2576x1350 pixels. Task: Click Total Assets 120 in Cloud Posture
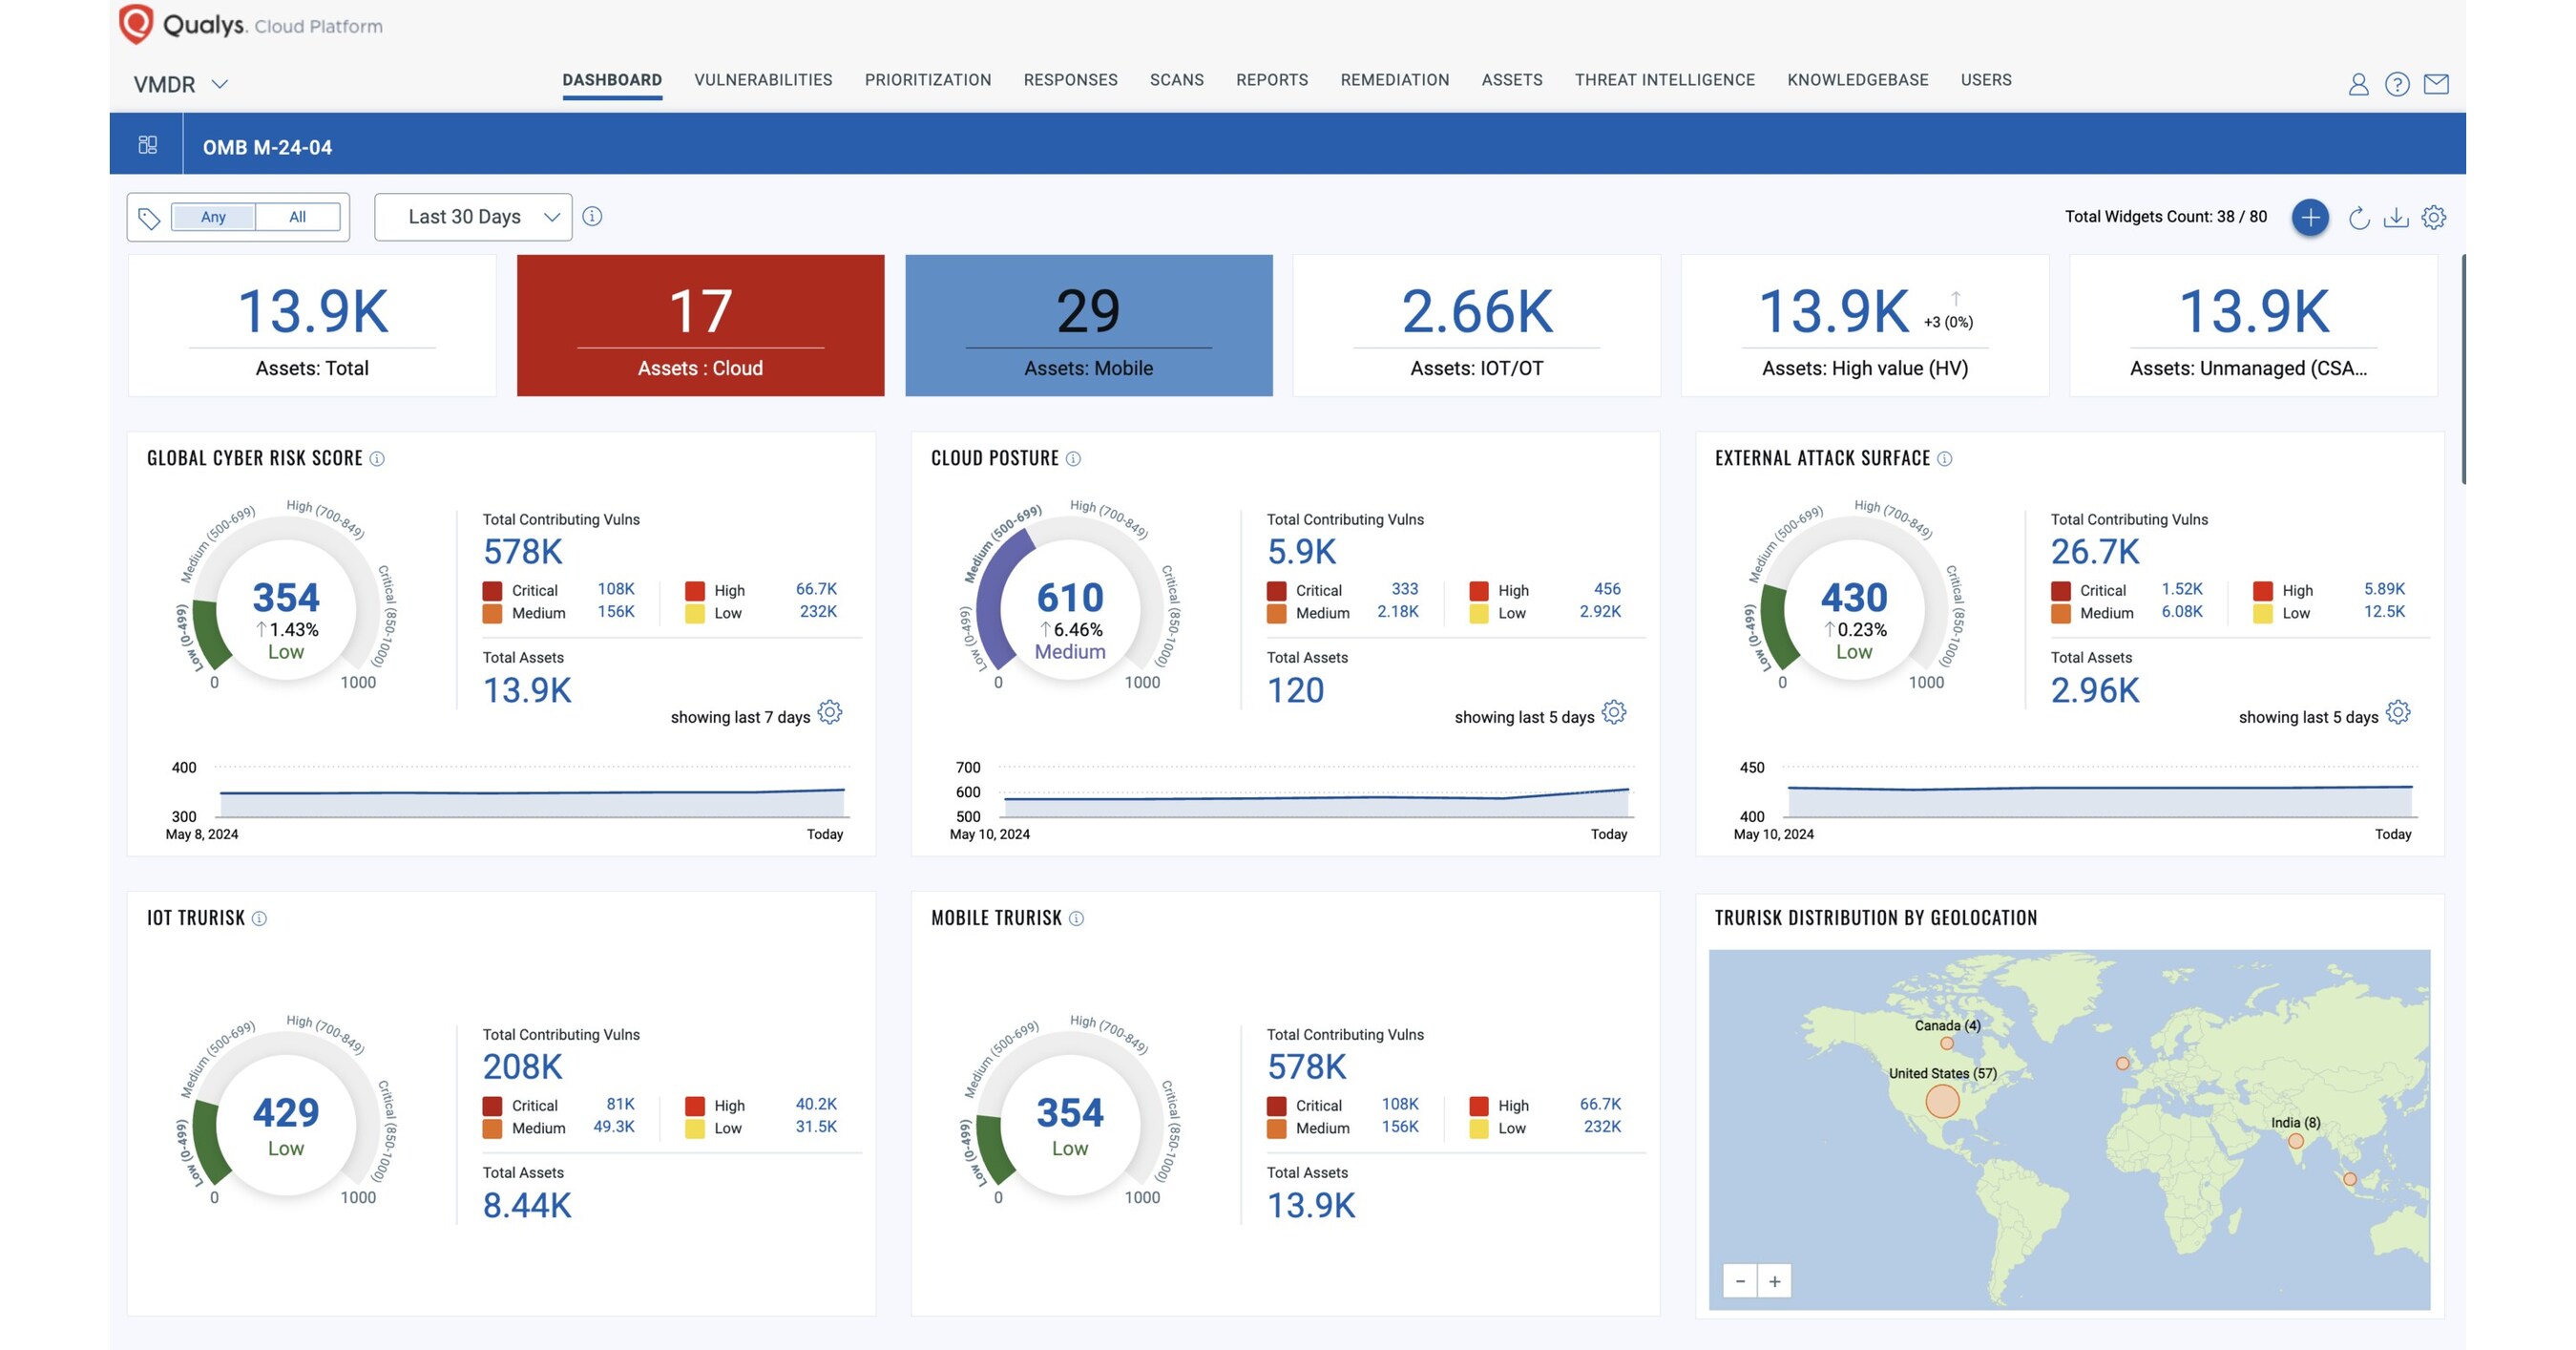pos(1295,691)
